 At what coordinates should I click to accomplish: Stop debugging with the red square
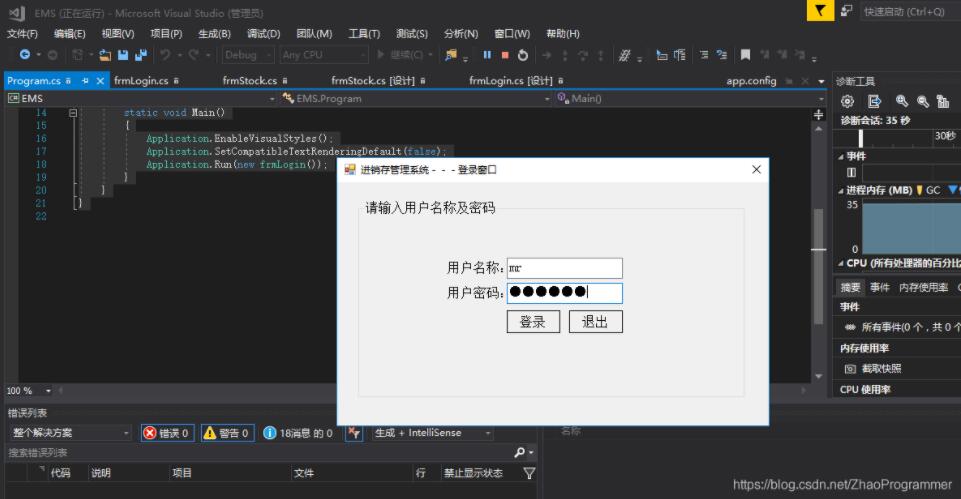(505, 55)
